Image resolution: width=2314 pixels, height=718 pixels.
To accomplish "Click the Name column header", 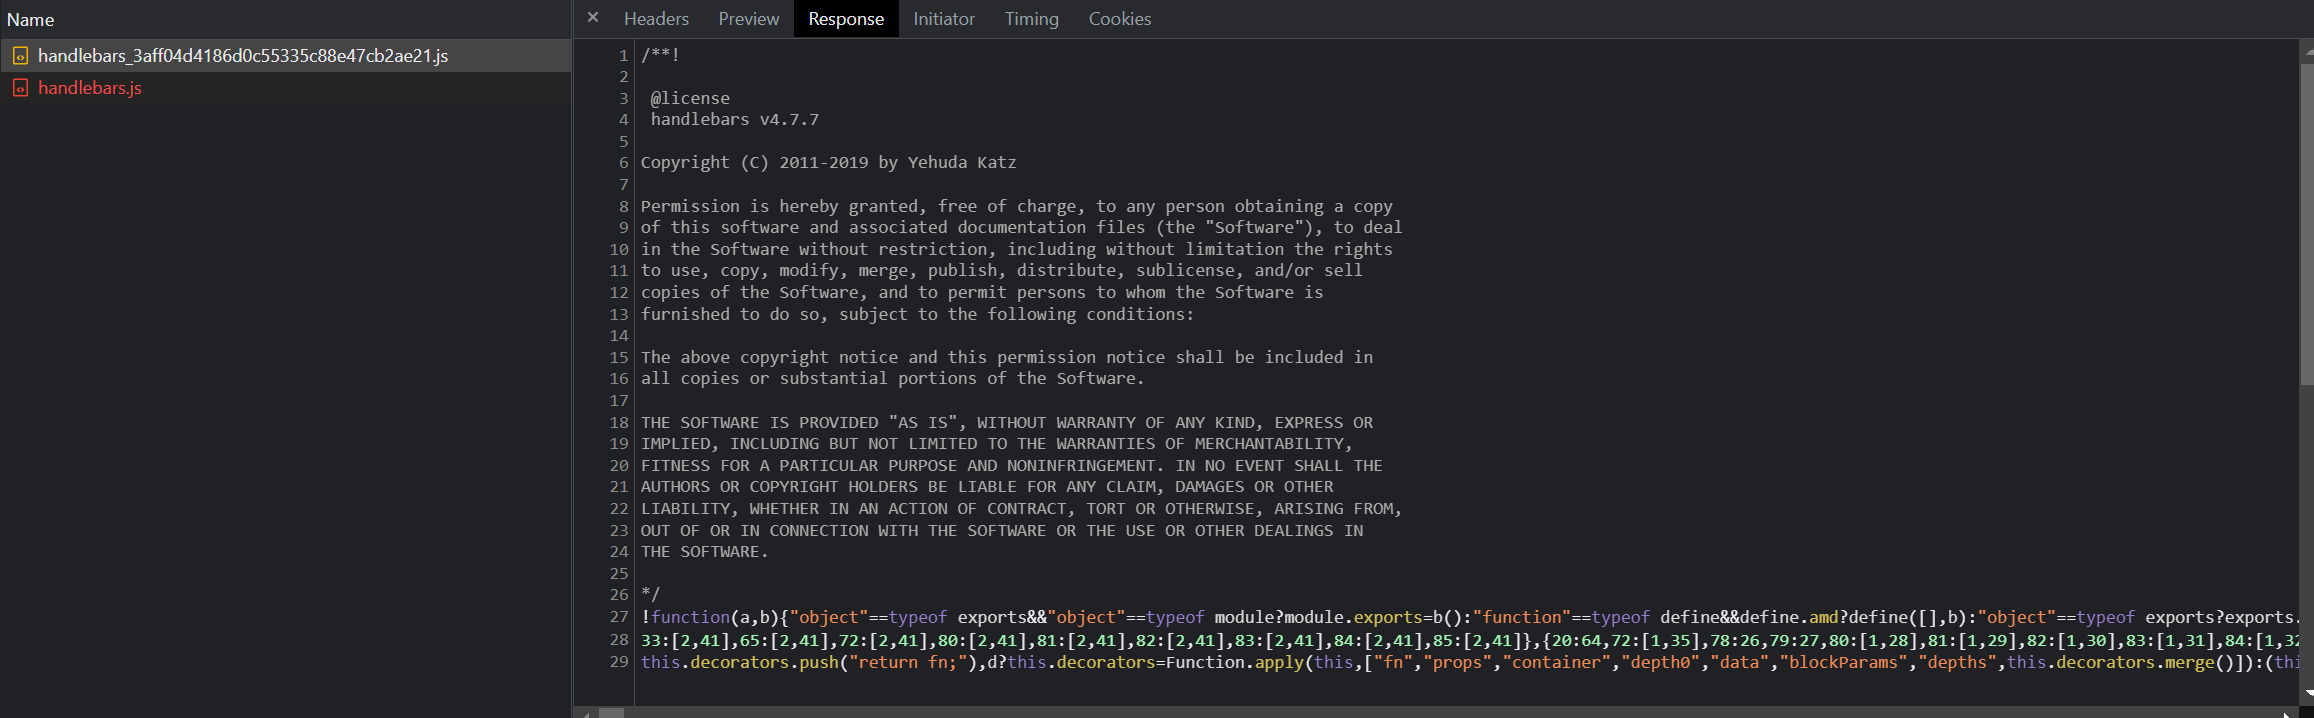I will pos(286,19).
